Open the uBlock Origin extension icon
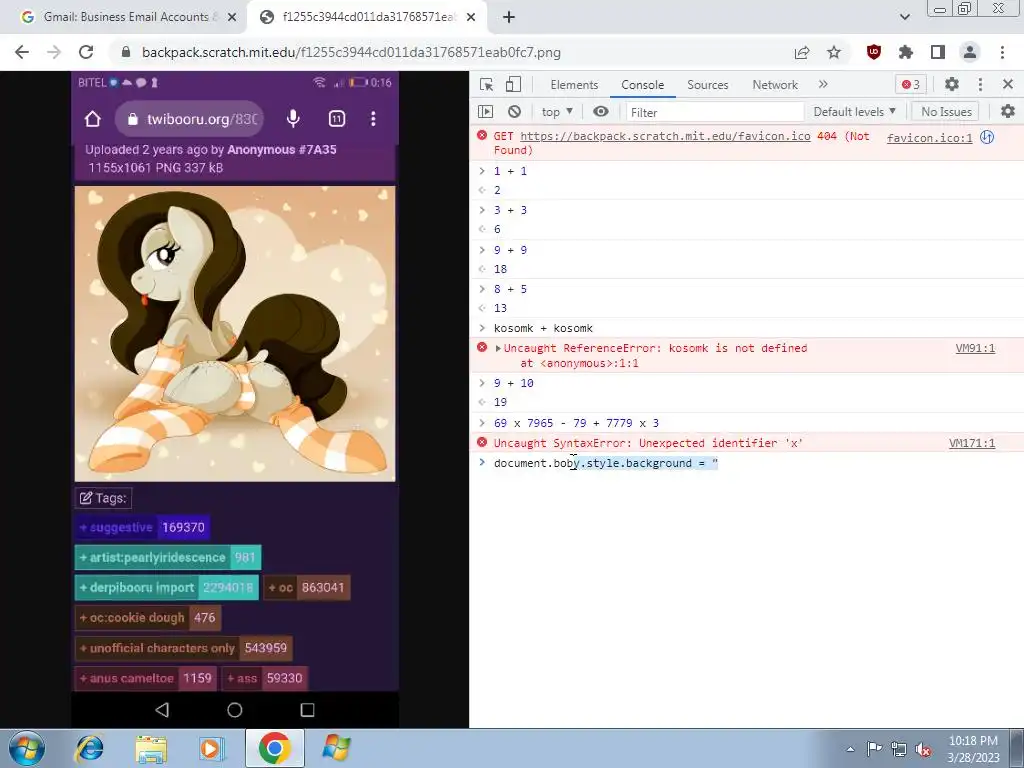The width and height of the screenshot is (1024, 768). (874, 52)
